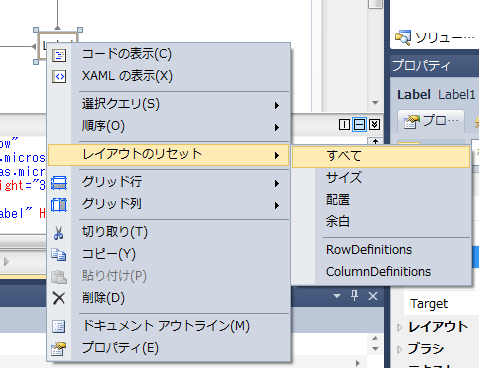Open the グリッド行 submenu

pos(169,183)
